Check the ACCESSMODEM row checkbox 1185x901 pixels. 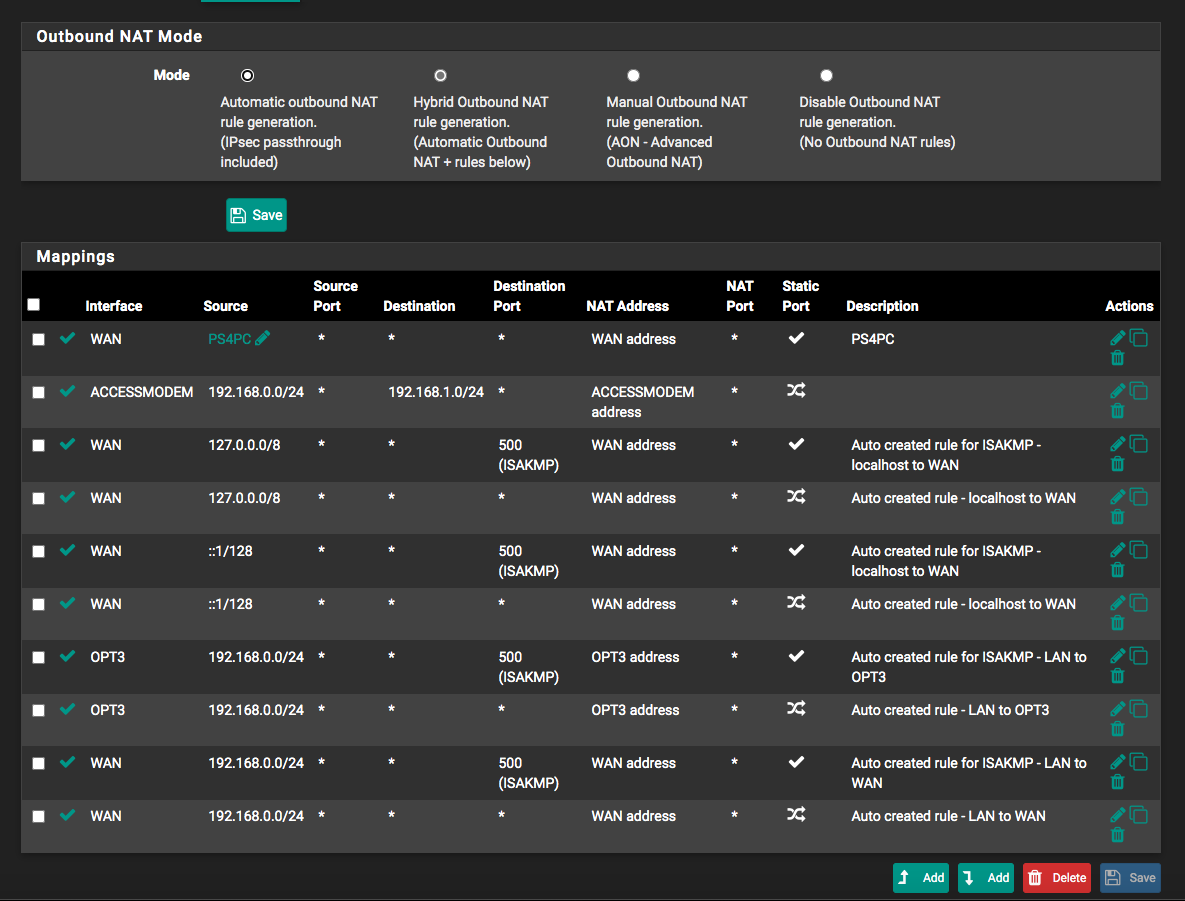coord(39,392)
